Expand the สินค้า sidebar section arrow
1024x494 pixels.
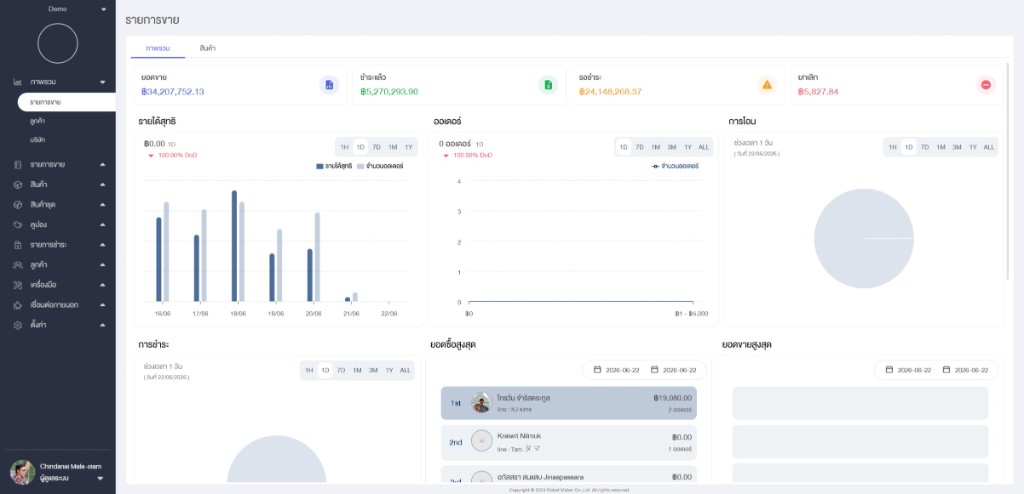click(103, 185)
